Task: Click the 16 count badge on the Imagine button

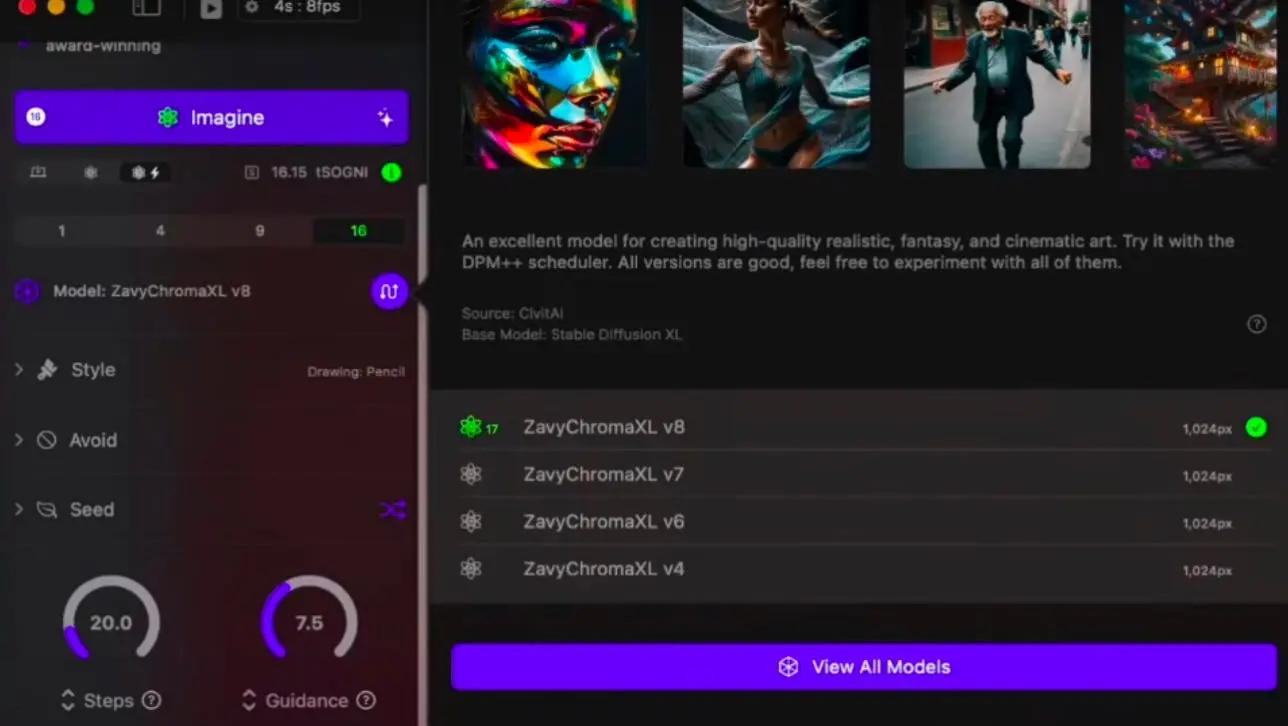Action: click(36, 117)
